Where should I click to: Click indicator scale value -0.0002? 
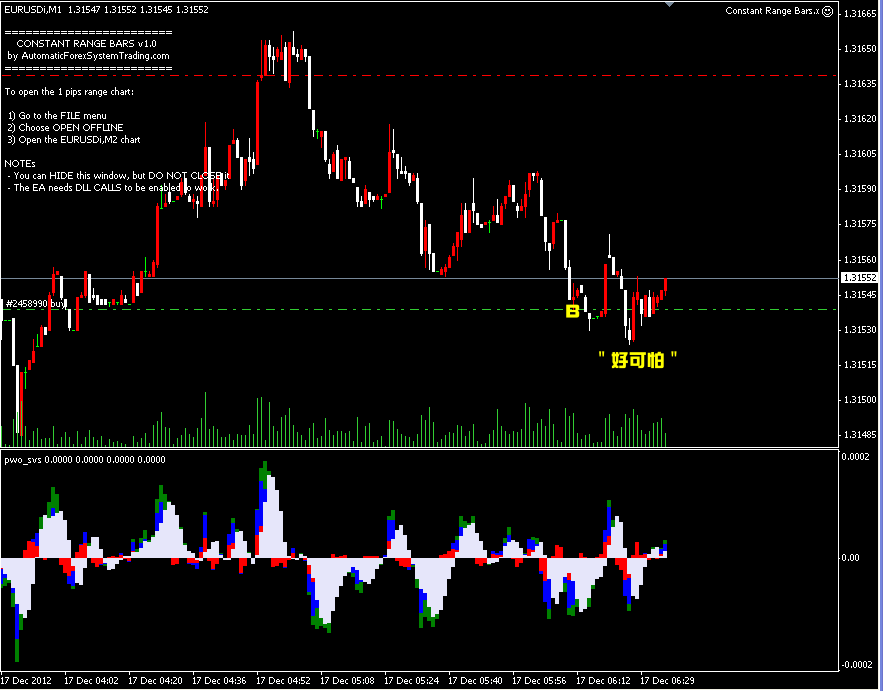tap(855, 665)
